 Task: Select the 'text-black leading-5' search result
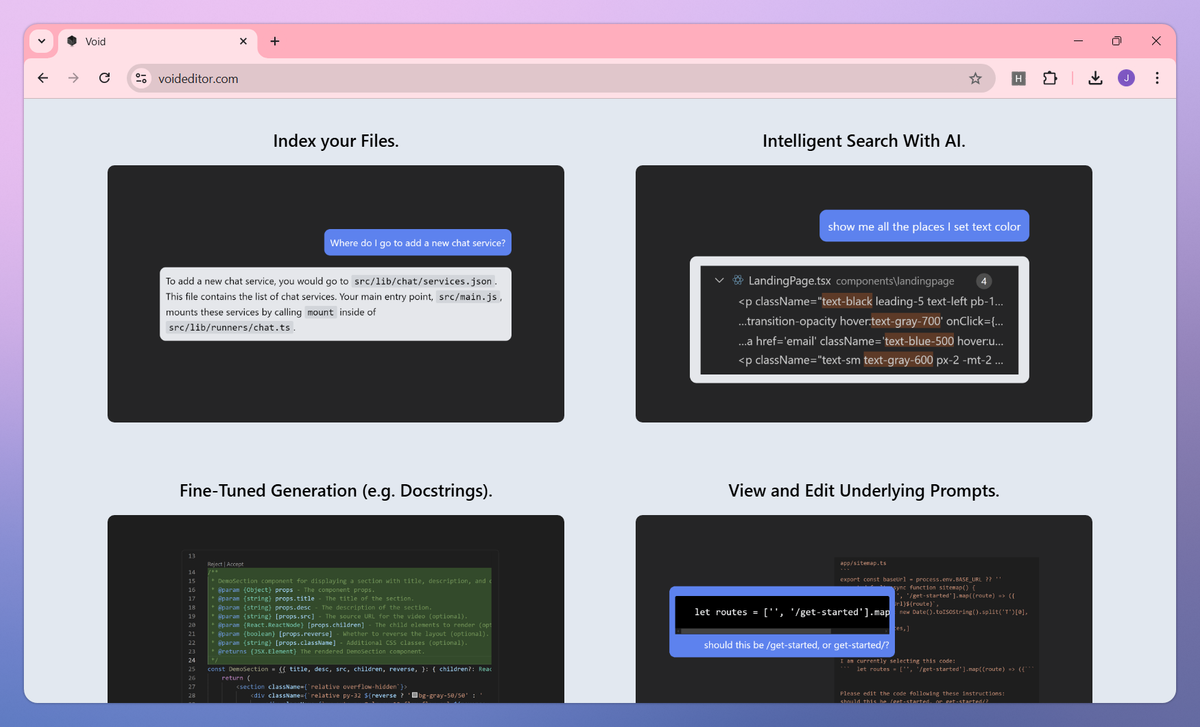870,301
